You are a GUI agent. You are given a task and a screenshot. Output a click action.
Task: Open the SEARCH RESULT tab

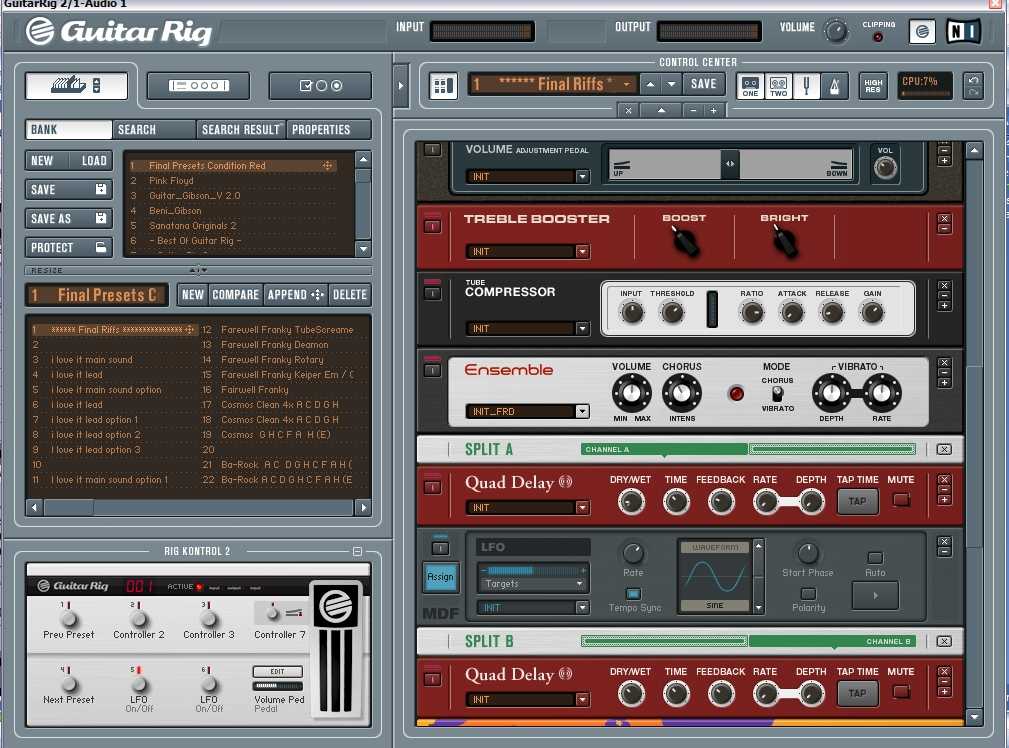click(241, 129)
